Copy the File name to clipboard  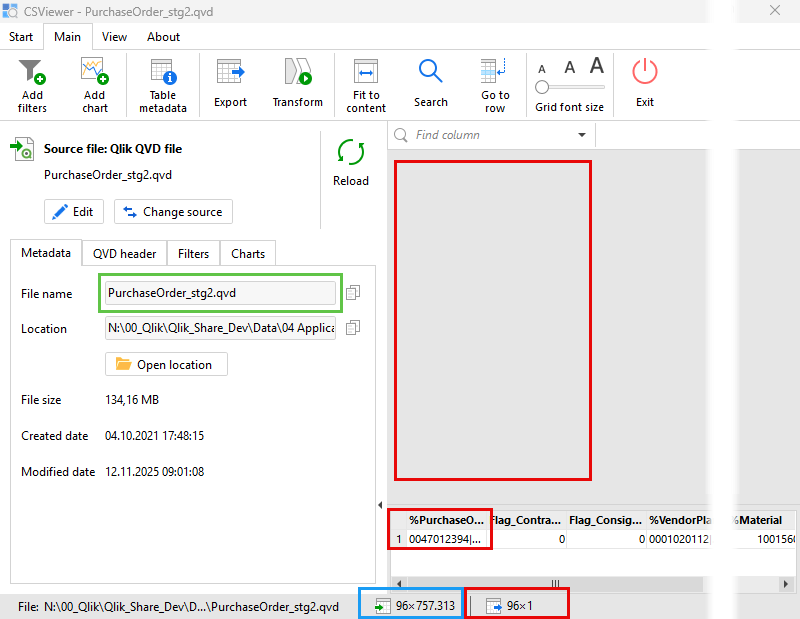point(353,292)
